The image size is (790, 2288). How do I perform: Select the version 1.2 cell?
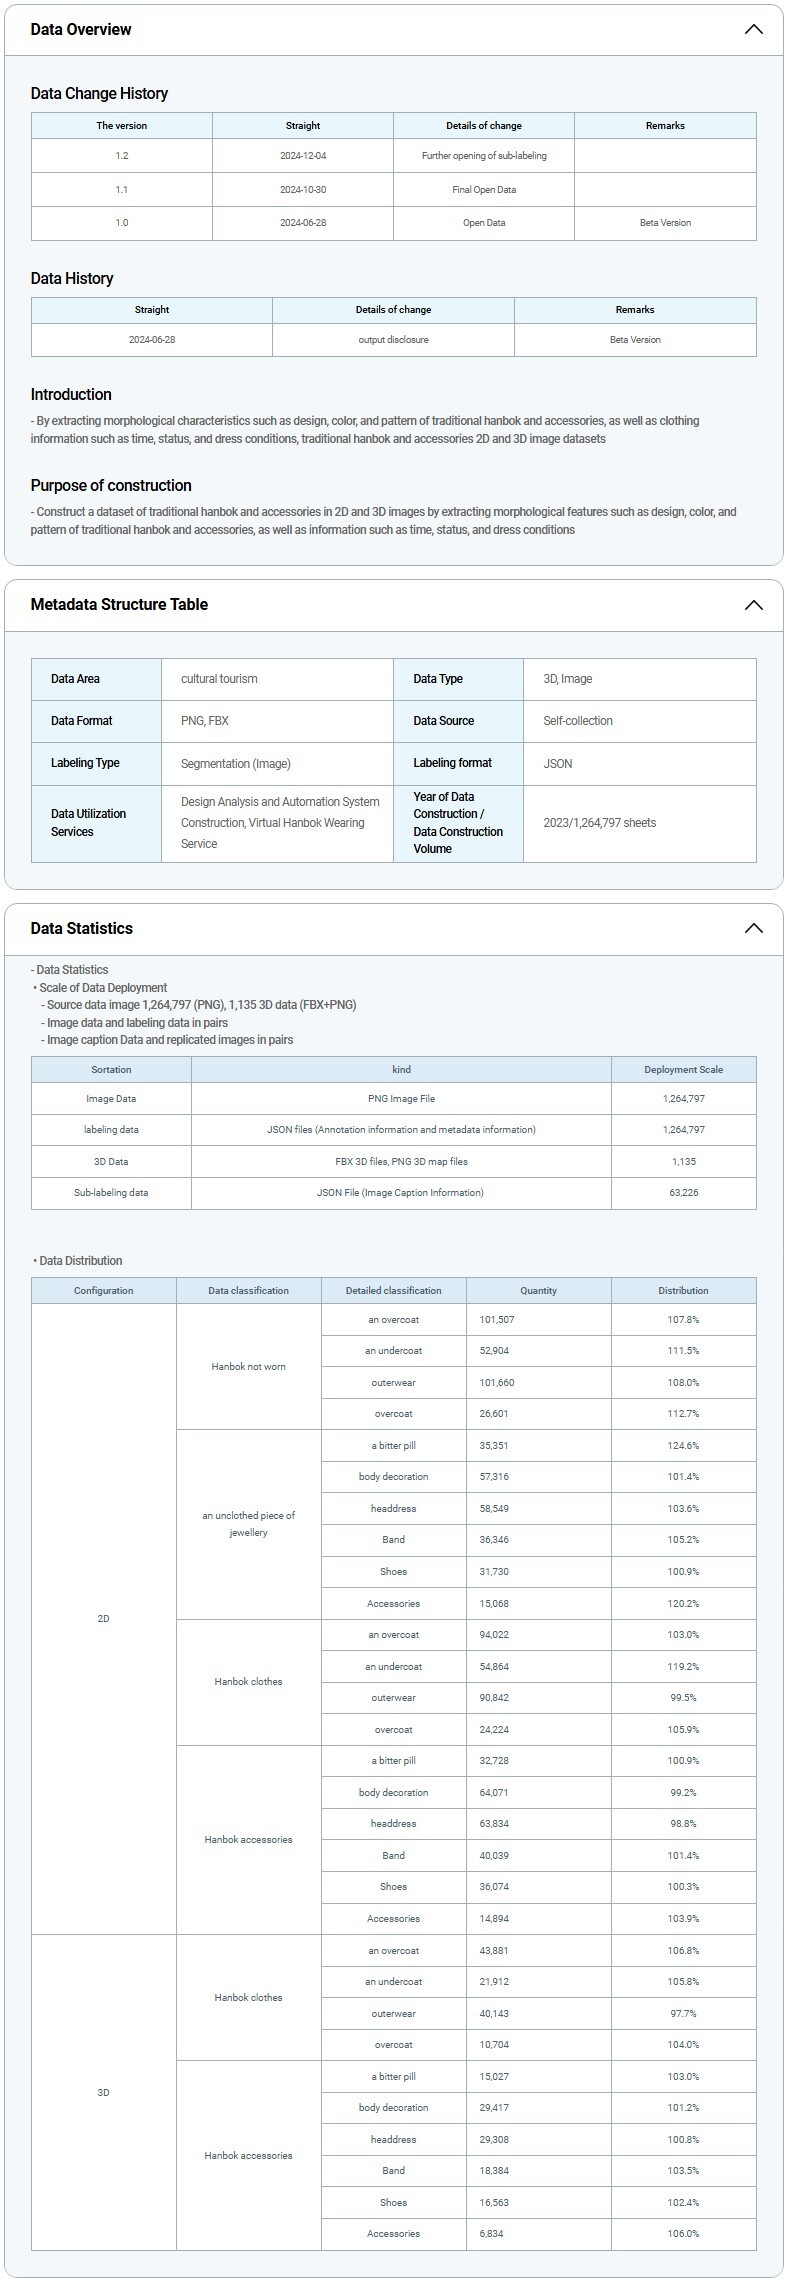(122, 156)
